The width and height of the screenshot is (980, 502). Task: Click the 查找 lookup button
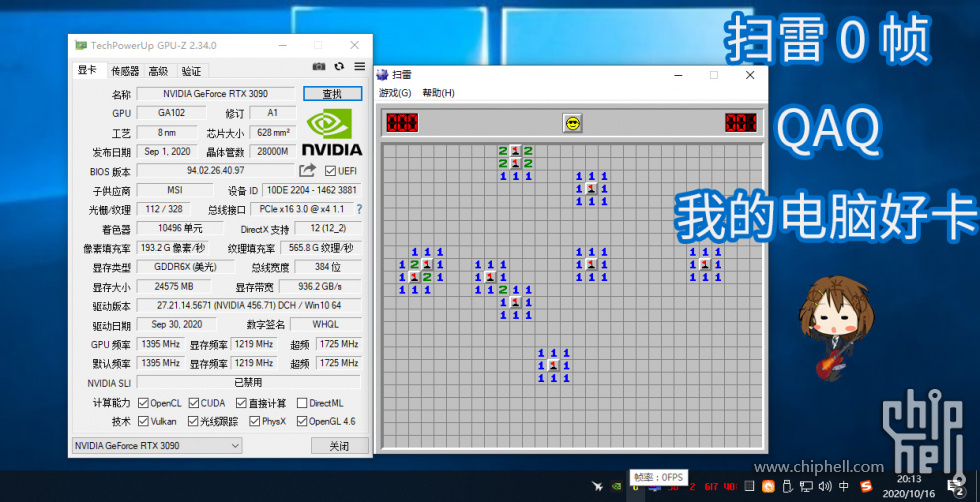[332, 94]
